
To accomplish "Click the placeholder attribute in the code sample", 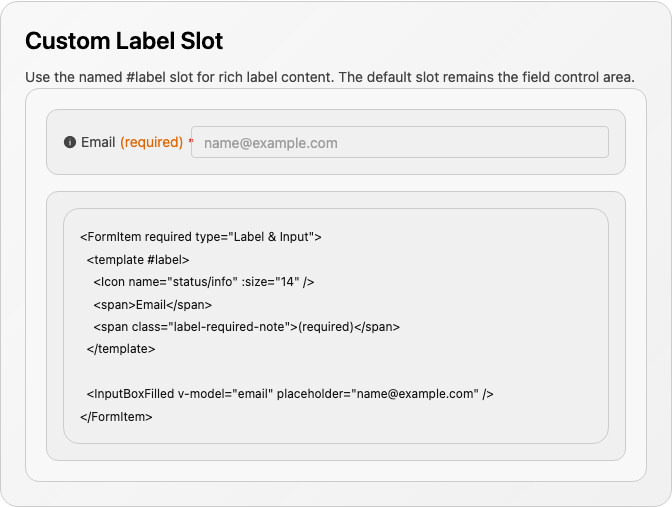I will point(378,394).
